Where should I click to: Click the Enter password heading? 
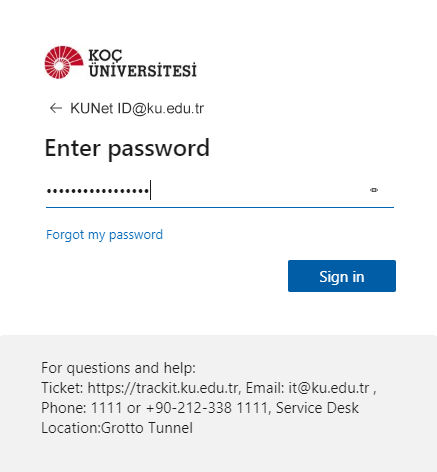(127, 148)
